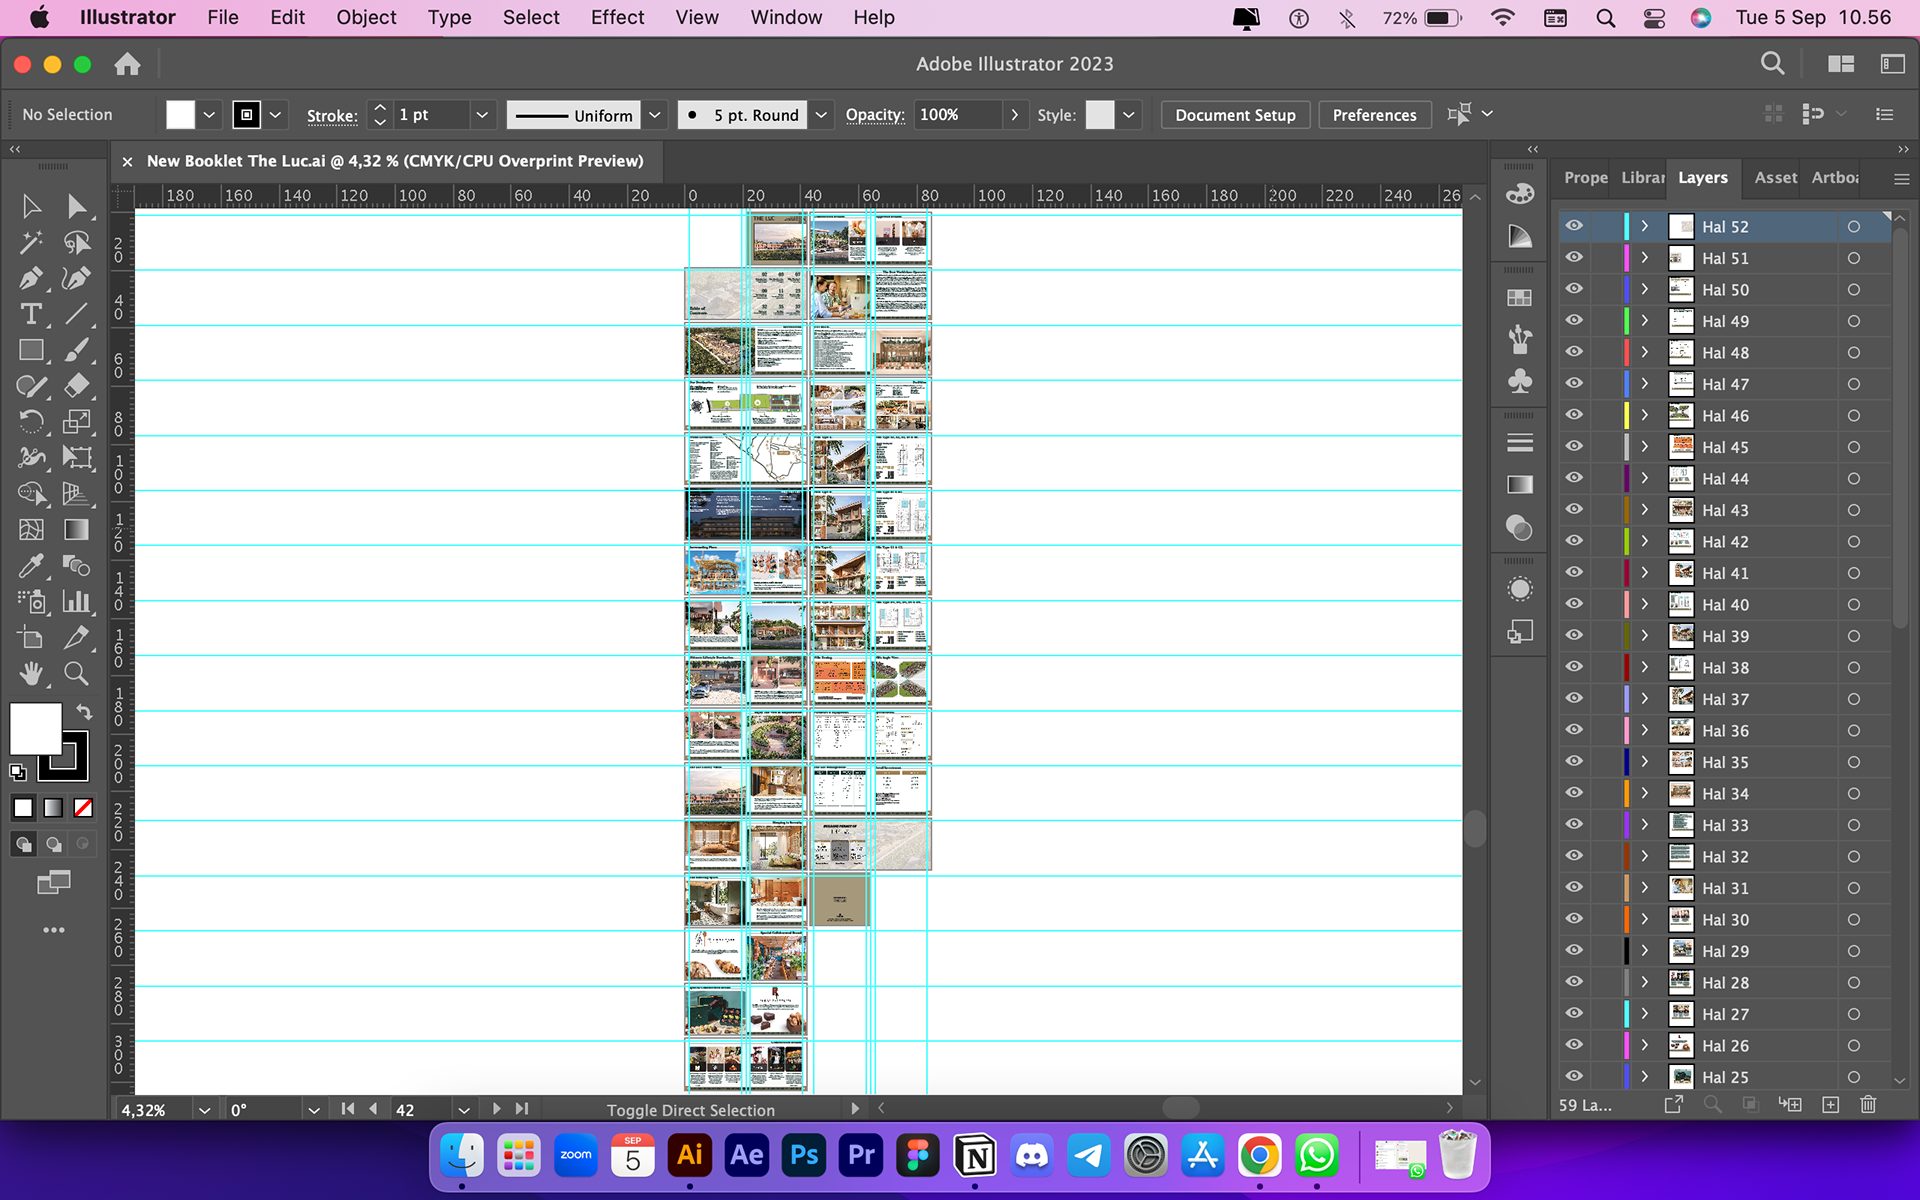Select the Rotate tool
The height and width of the screenshot is (1200, 1920).
(31, 422)
